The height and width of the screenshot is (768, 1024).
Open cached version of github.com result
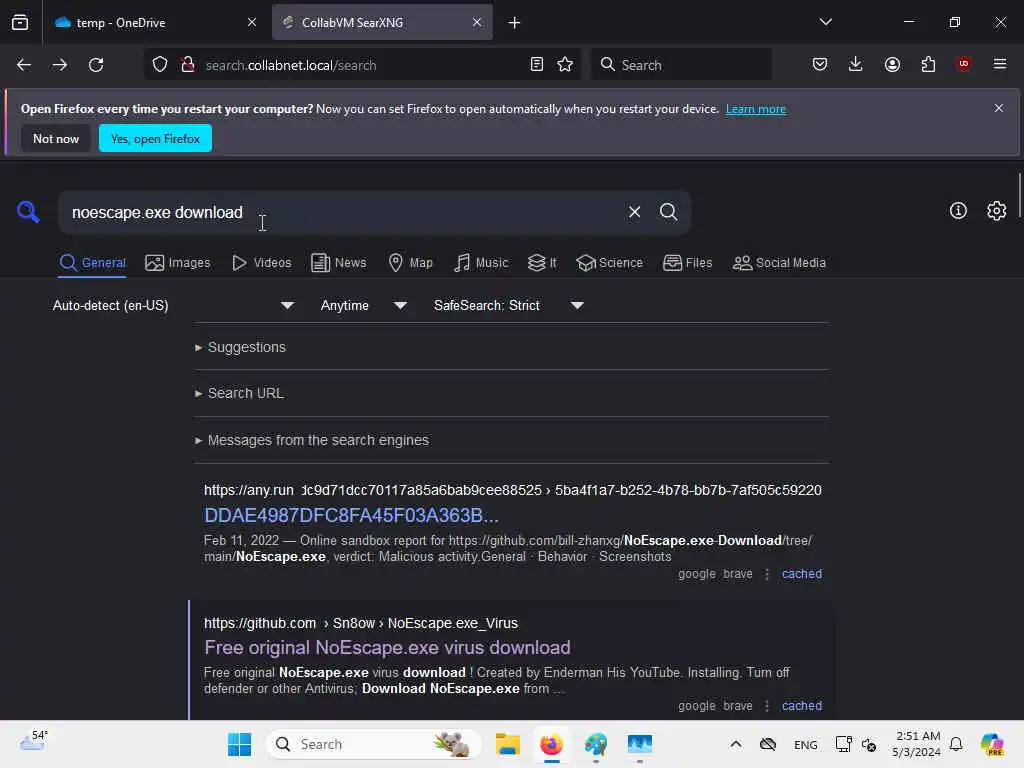(802, 705)
